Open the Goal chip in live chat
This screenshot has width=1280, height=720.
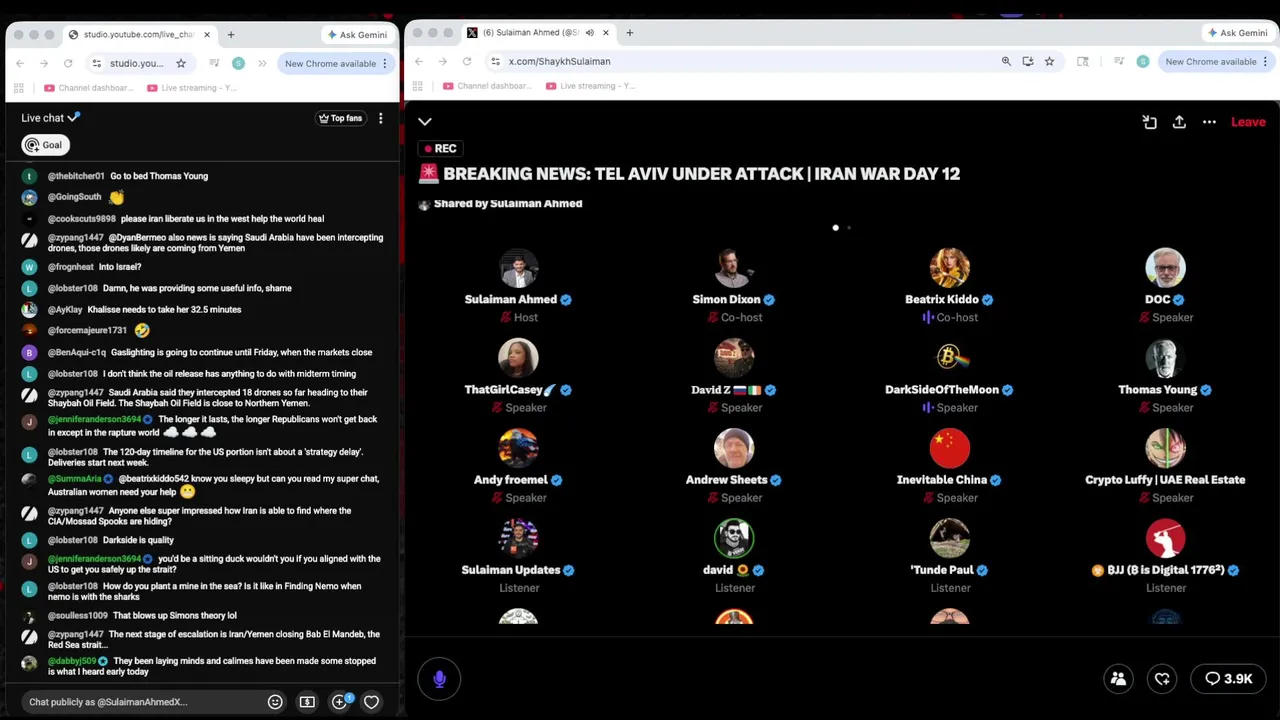tap(45, 145)
